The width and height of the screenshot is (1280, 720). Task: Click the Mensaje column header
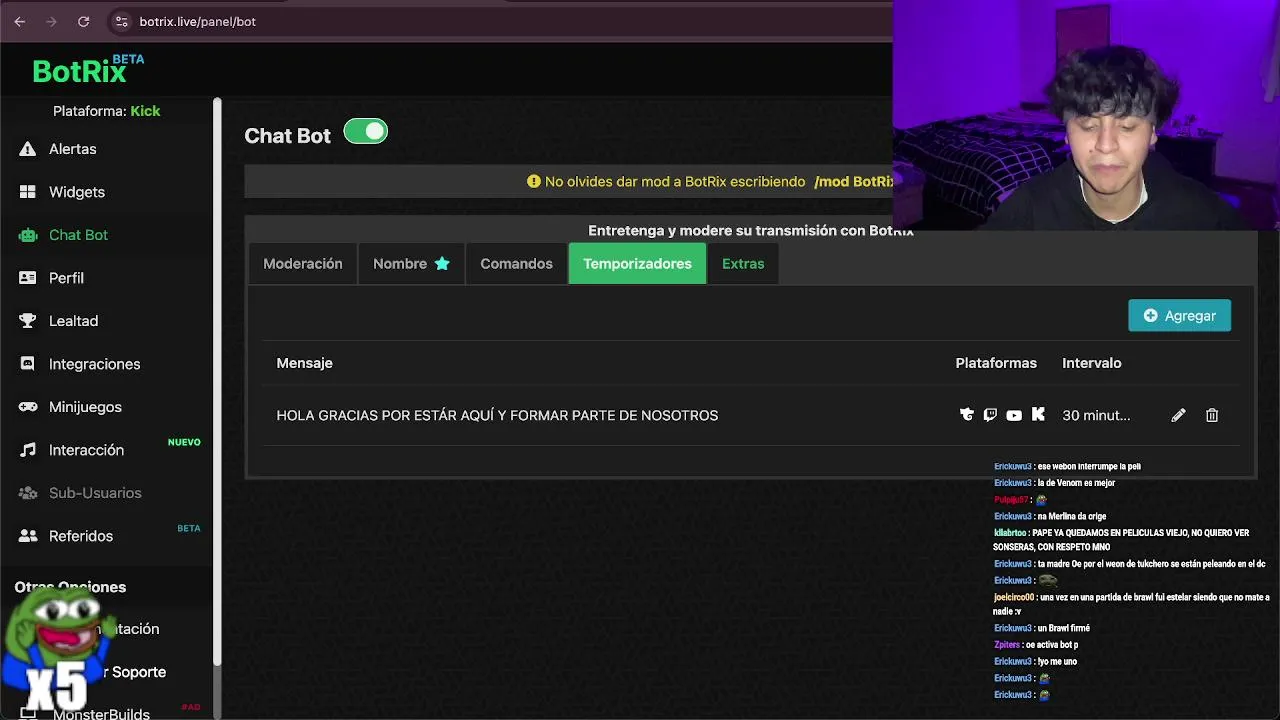[304, 363]
